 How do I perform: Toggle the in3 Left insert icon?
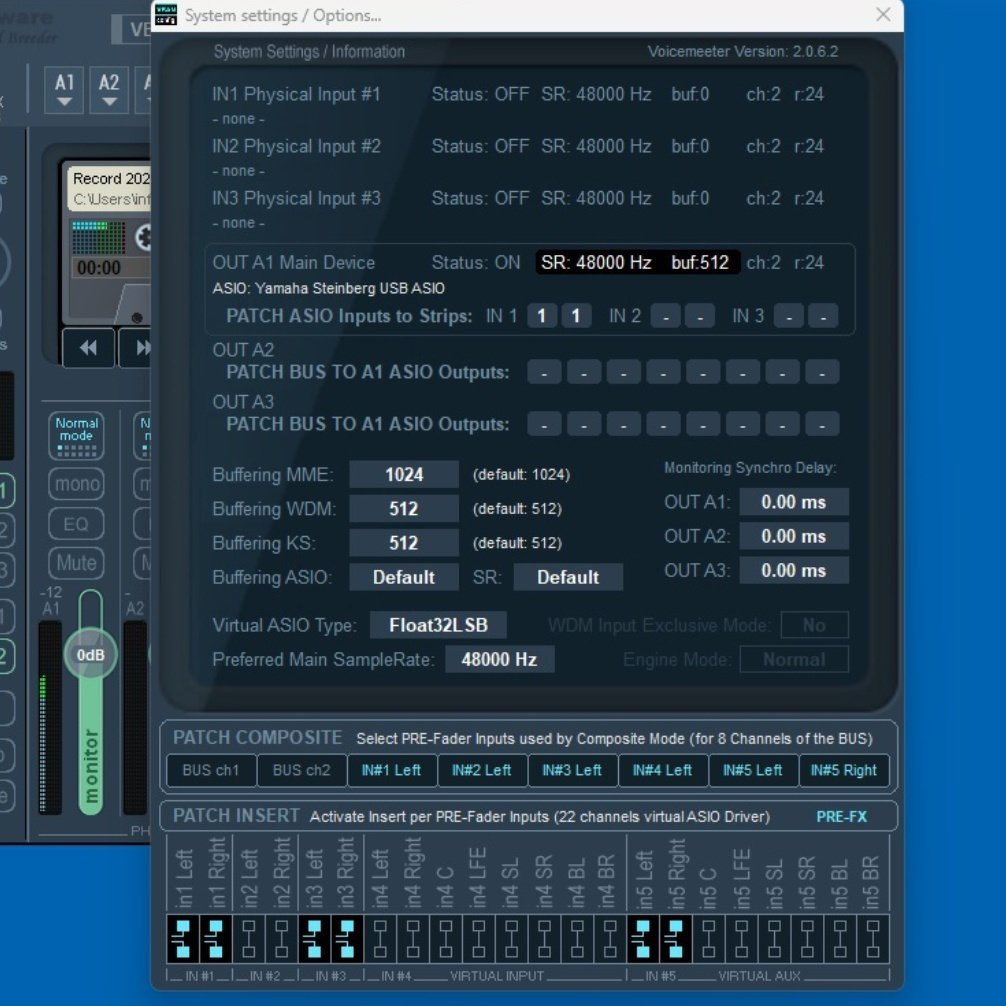pos(314,939)
